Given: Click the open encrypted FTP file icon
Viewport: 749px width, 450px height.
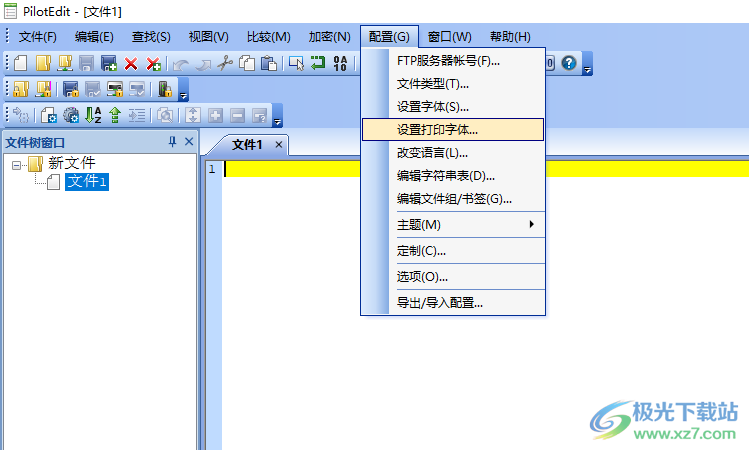Looking at the screenshot, I should click(x=43, y=89).
